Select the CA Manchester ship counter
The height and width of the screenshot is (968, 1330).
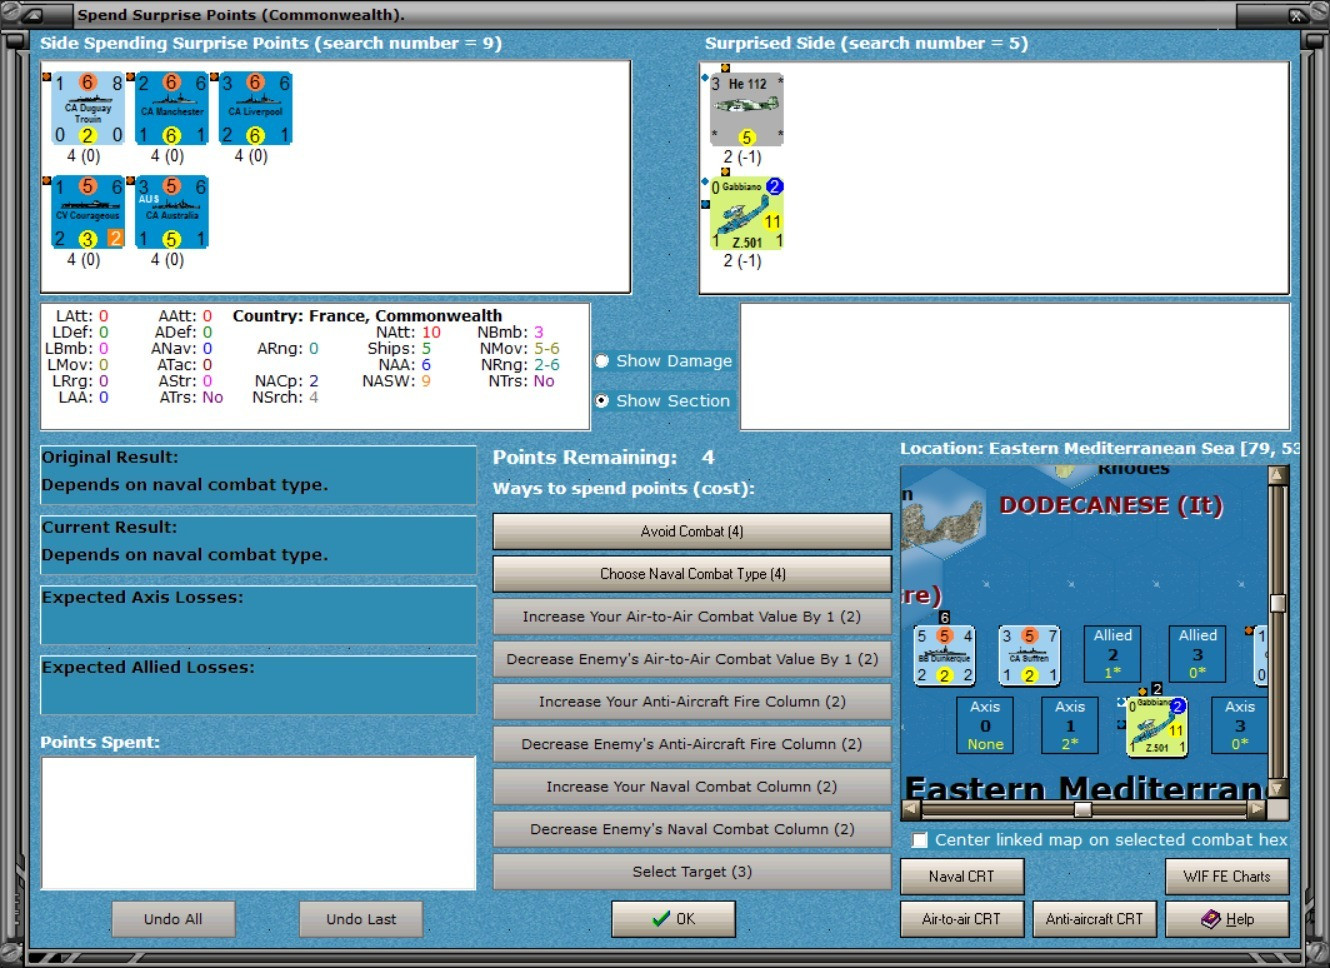point(172,109)
